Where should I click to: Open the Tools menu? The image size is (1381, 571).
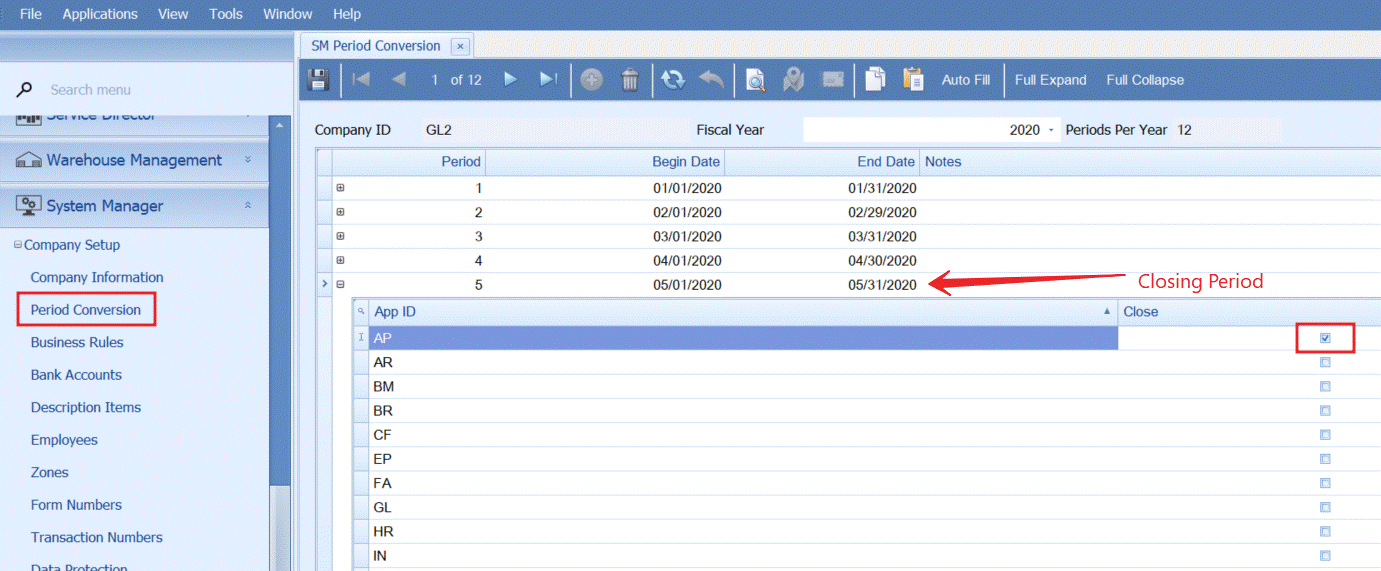[x=226, y=14]
